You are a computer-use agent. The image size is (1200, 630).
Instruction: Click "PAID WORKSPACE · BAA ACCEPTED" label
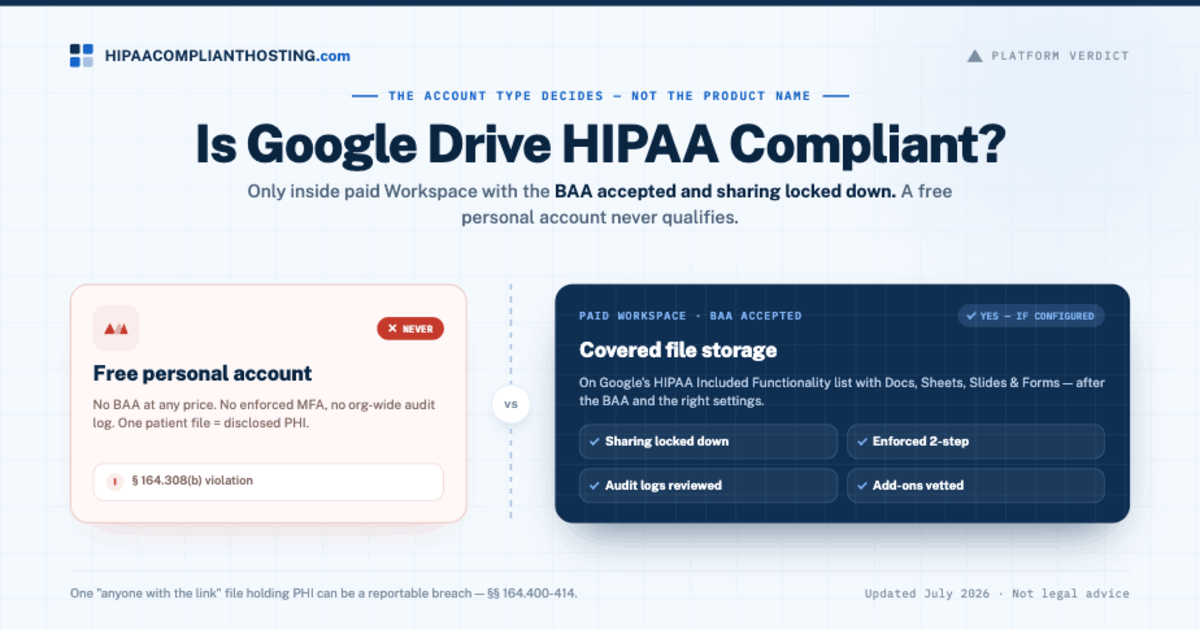coord(690,316)
